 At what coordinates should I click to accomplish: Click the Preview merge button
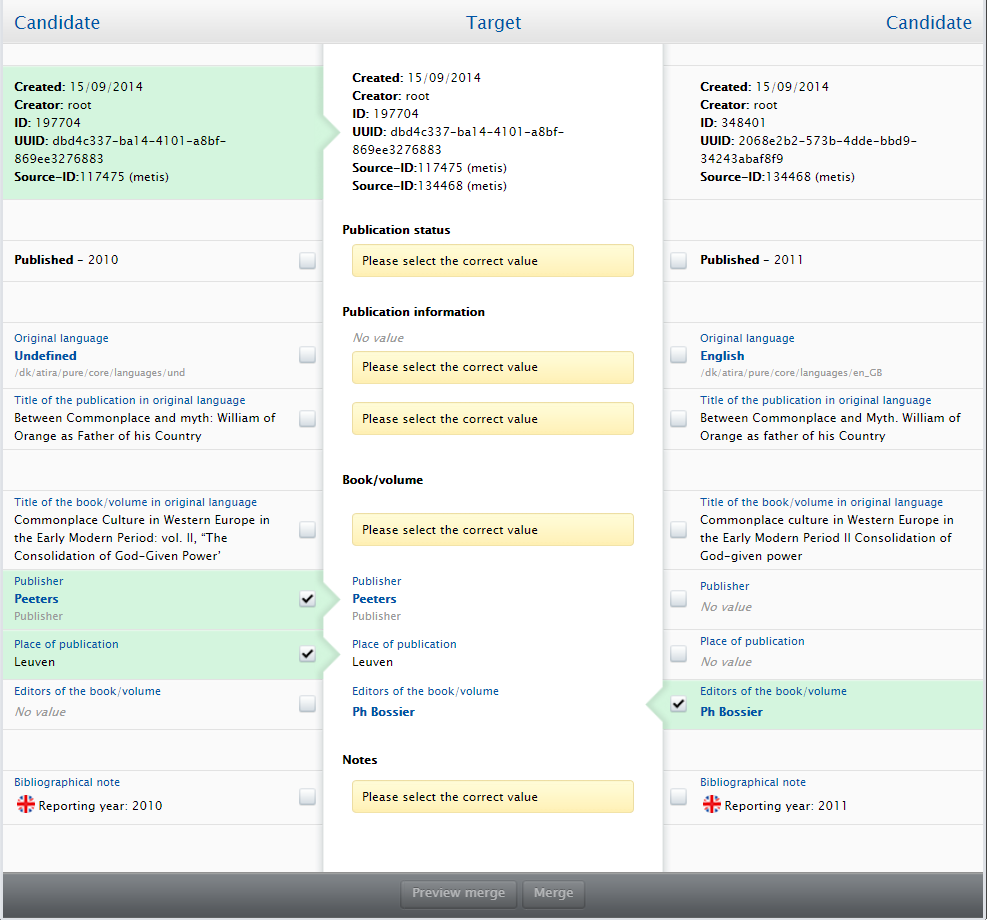(459, 893)
